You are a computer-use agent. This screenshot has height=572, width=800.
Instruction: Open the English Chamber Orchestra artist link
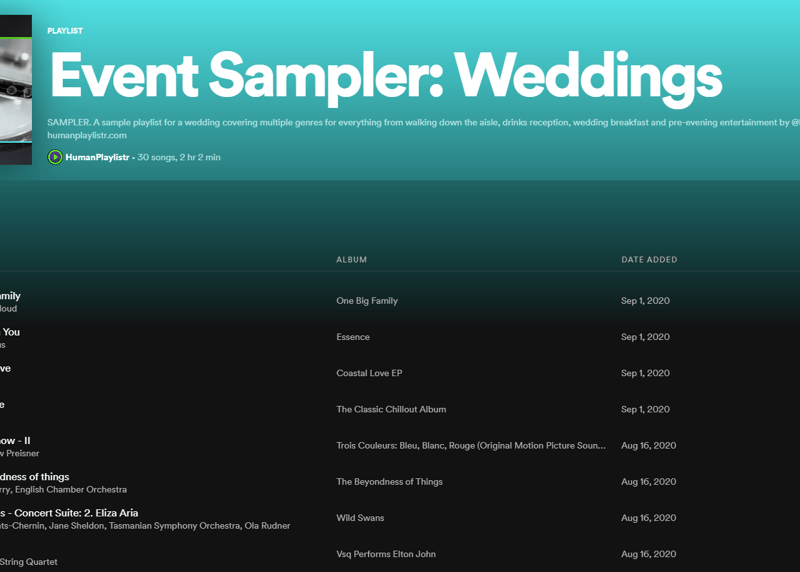(x=71, y=490)
